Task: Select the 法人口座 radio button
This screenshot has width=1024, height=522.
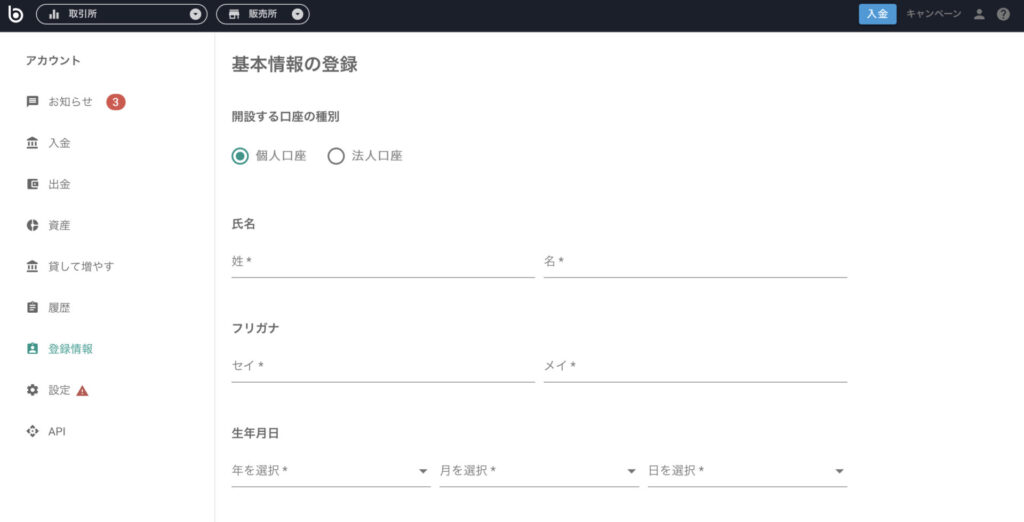Action: [x=336, y=156]
